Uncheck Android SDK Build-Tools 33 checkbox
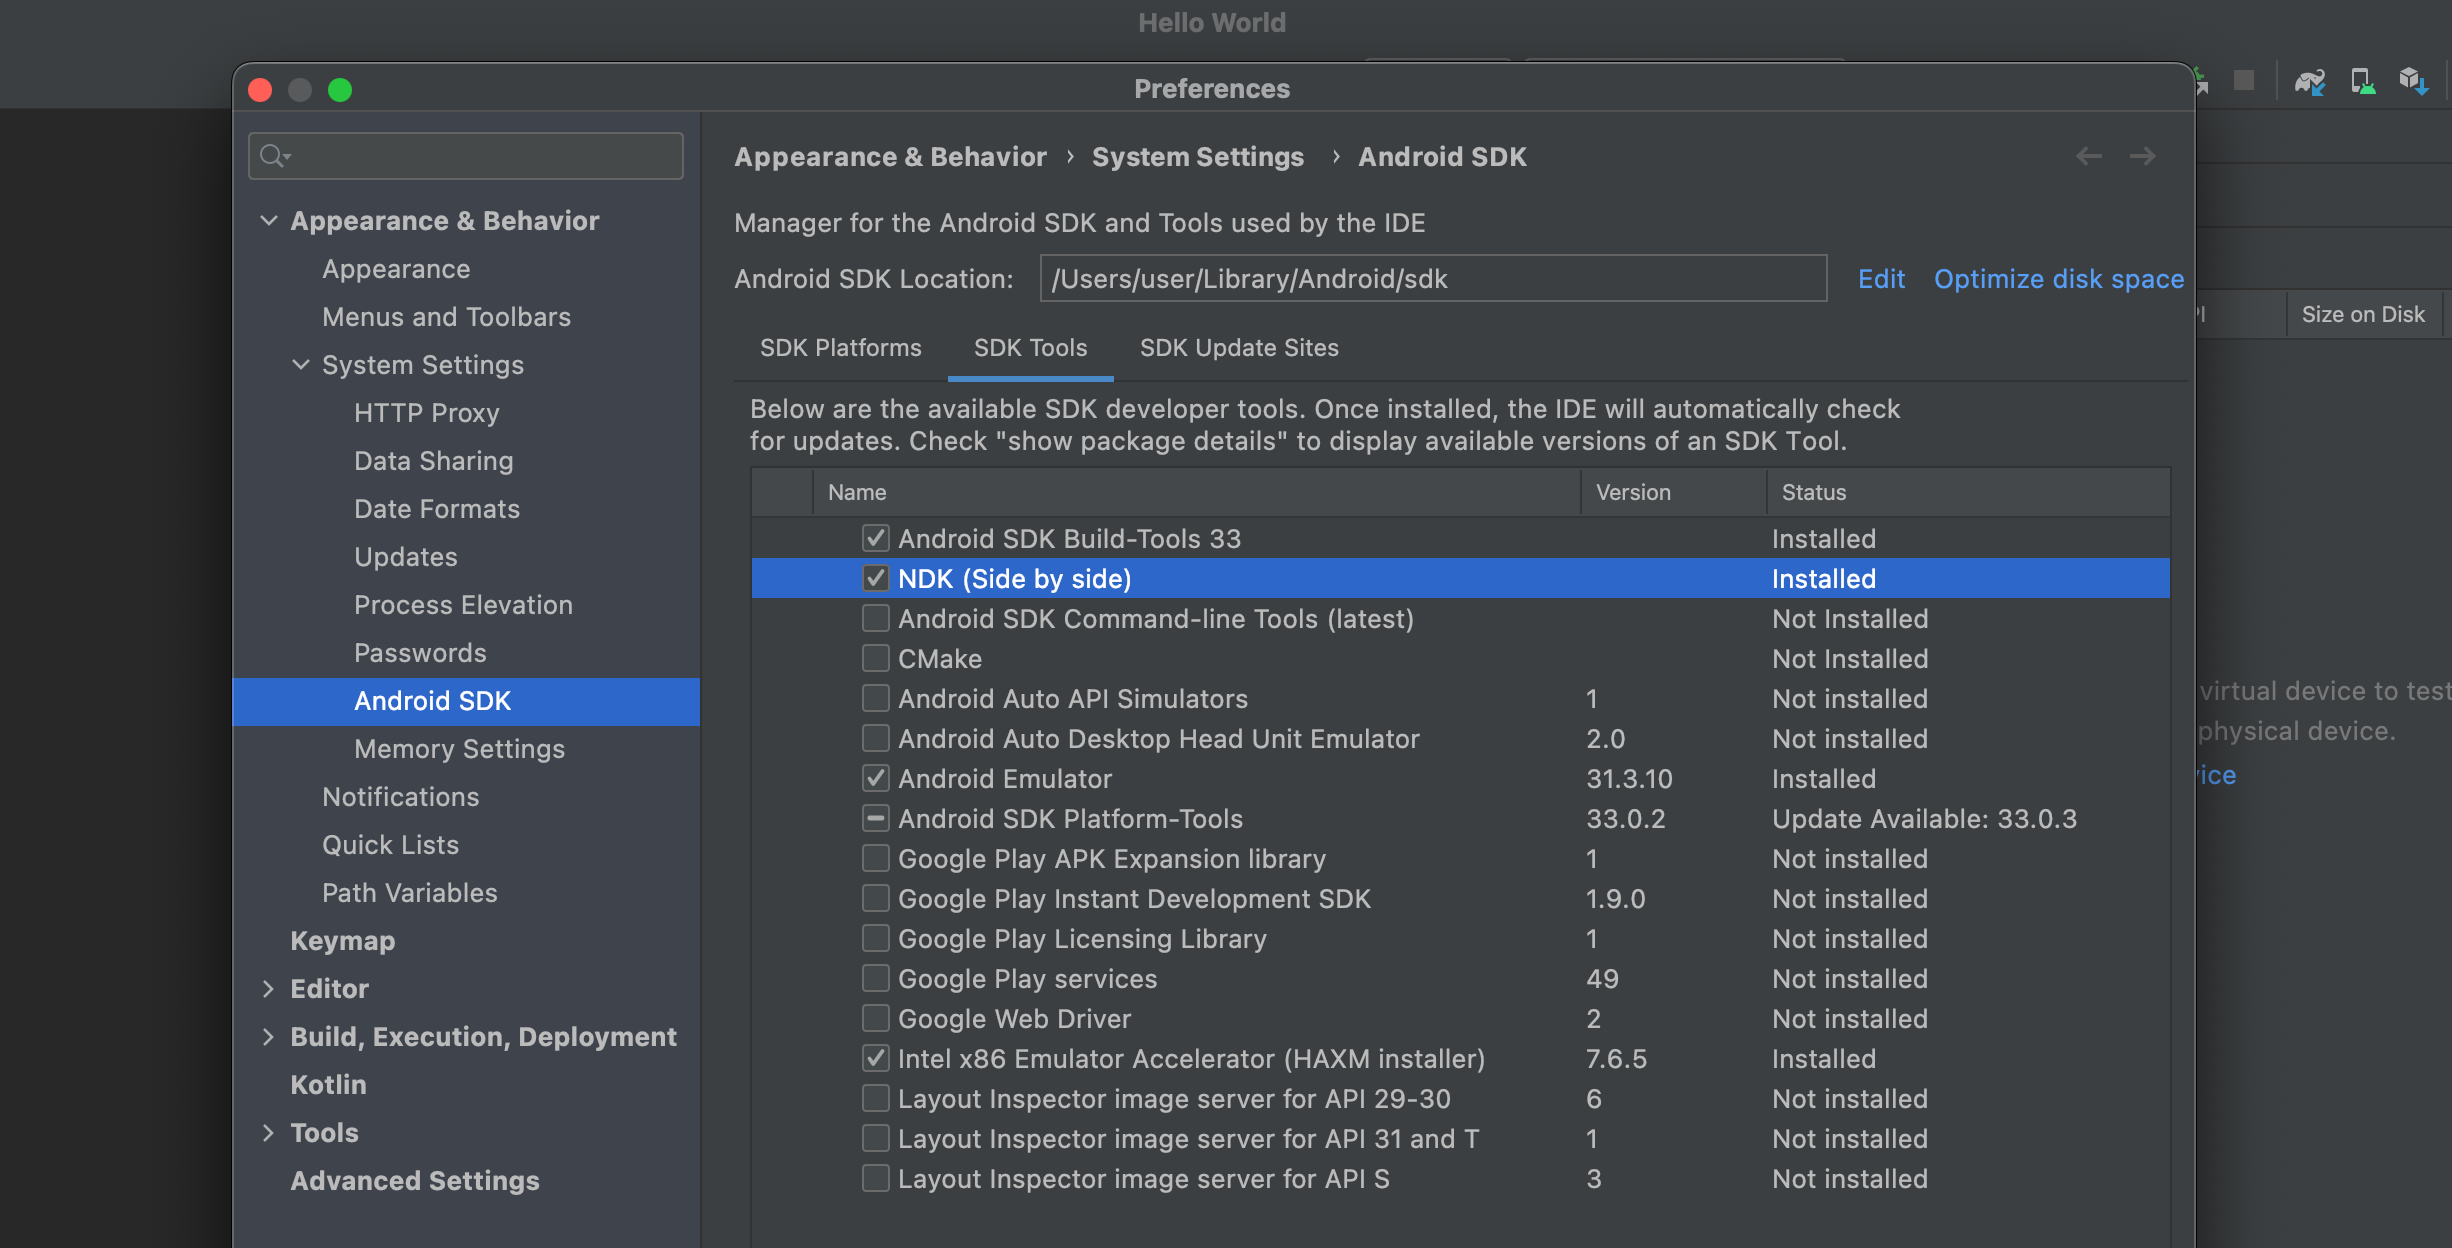Image resolution: width=2452 pixels, height=1248 pixels. click(x=875, y=538)
